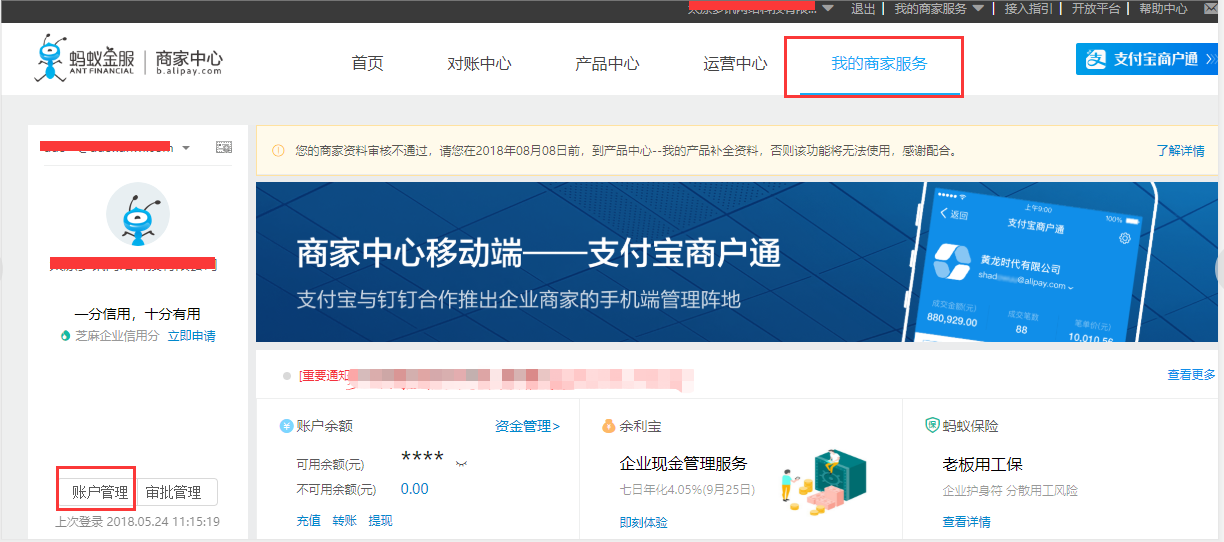The image size is (1224, 542).
Task: Switch to 运营中心 tab
Action: pyautogui.click(x=735, y=63)
